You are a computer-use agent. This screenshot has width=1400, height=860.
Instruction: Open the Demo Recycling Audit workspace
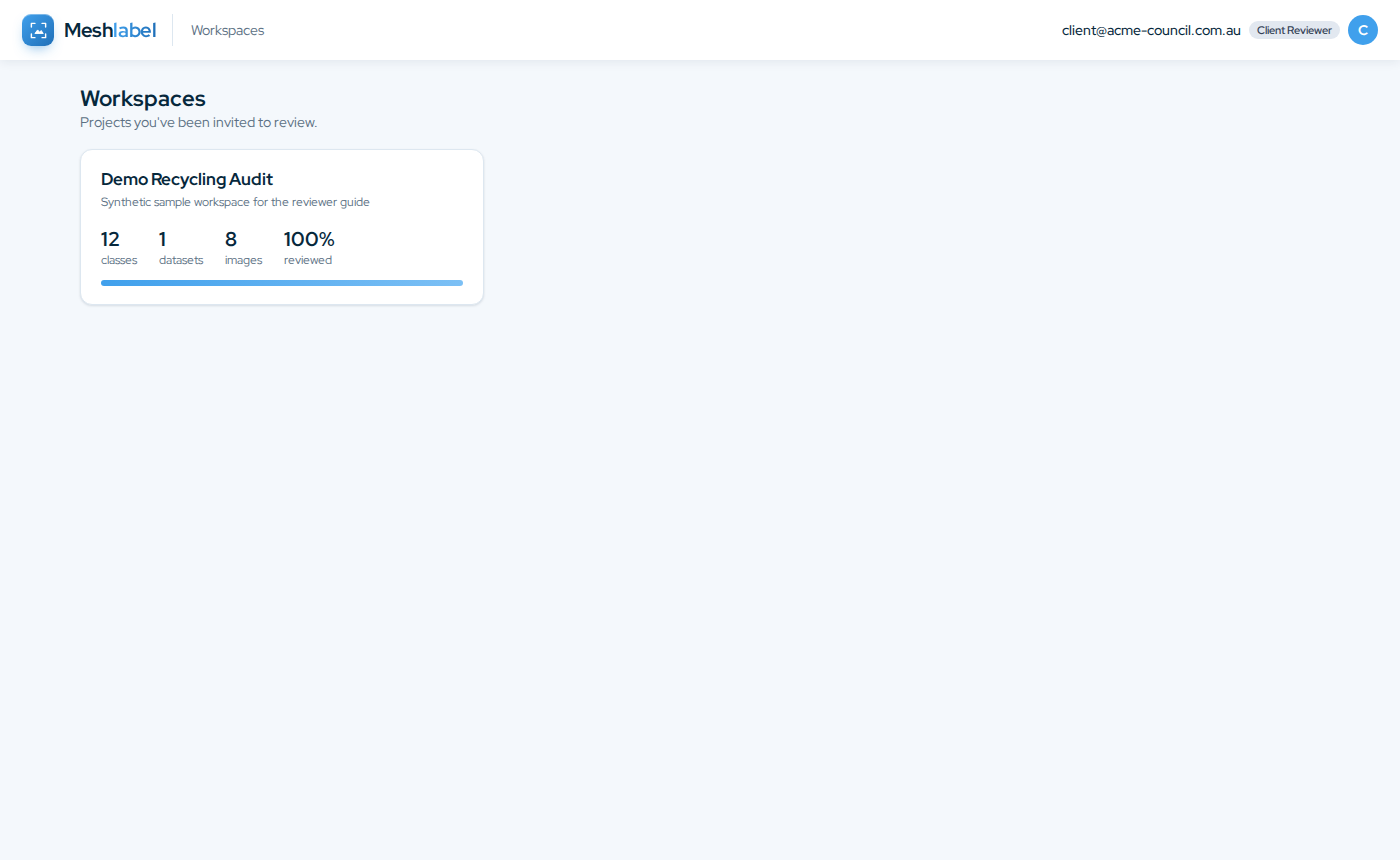(282, 227)
